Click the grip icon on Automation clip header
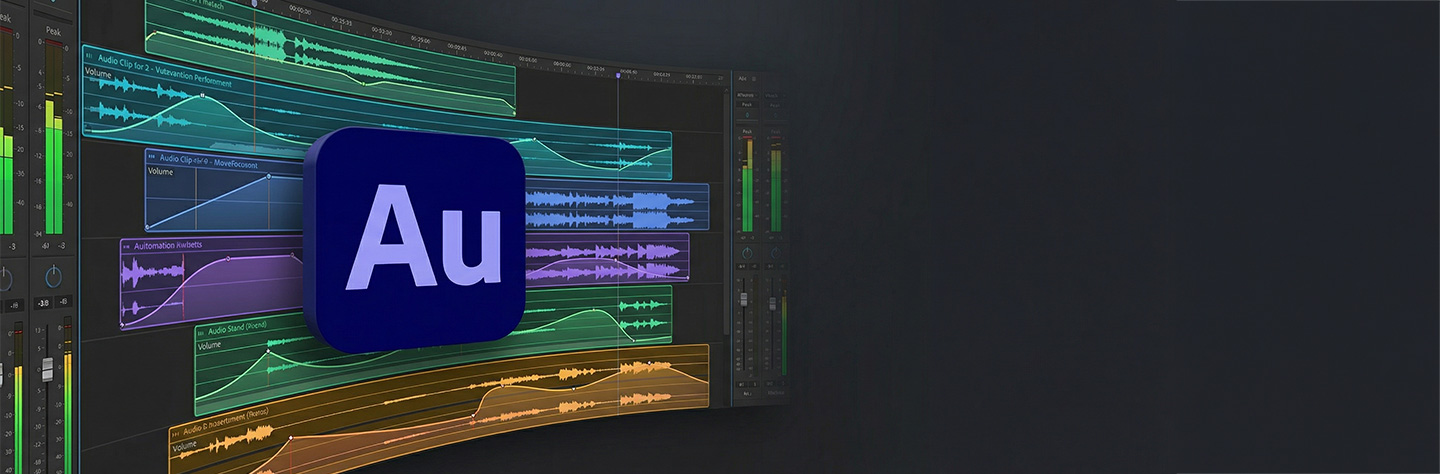 click(x=127, y=245)
